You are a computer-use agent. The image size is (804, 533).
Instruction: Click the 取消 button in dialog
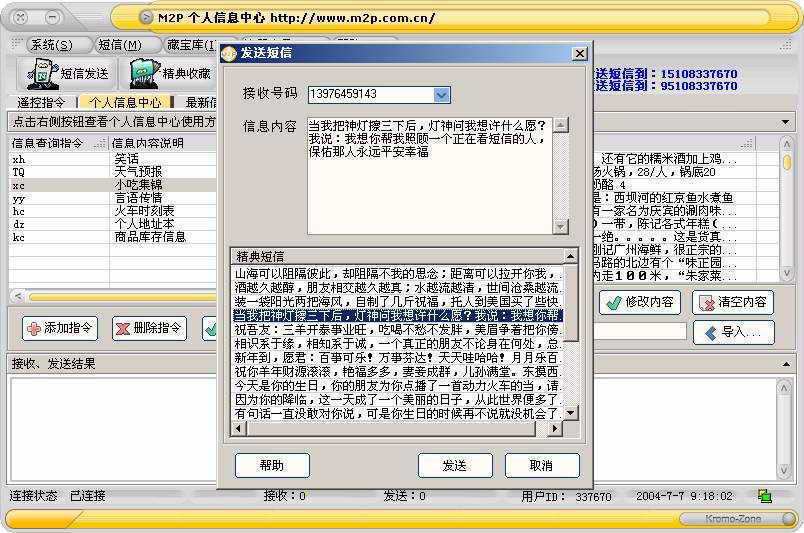click(x=541, y=465)
